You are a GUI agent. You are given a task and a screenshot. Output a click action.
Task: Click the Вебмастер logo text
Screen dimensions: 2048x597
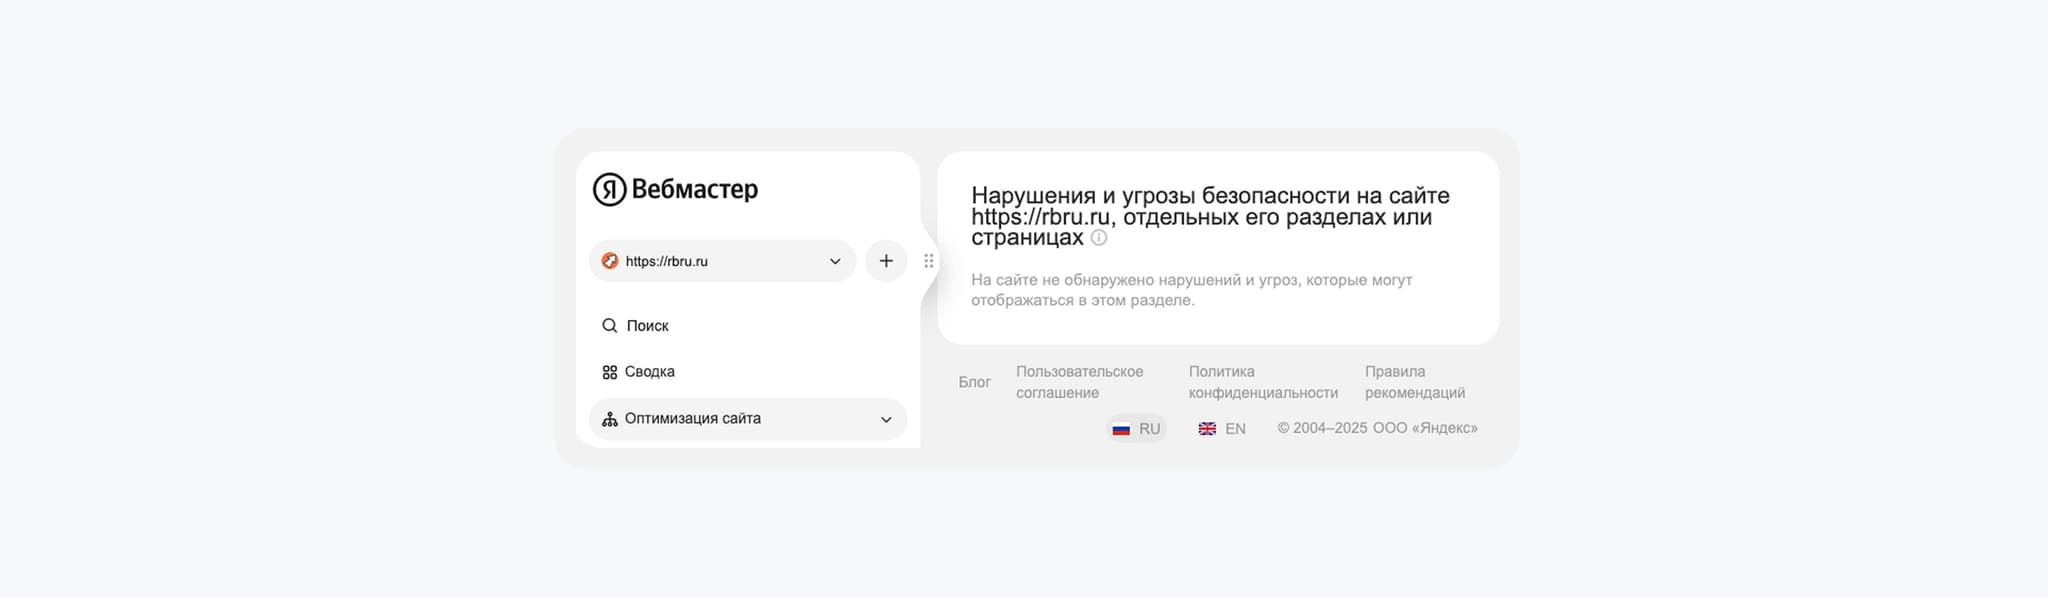pos(694,189)
